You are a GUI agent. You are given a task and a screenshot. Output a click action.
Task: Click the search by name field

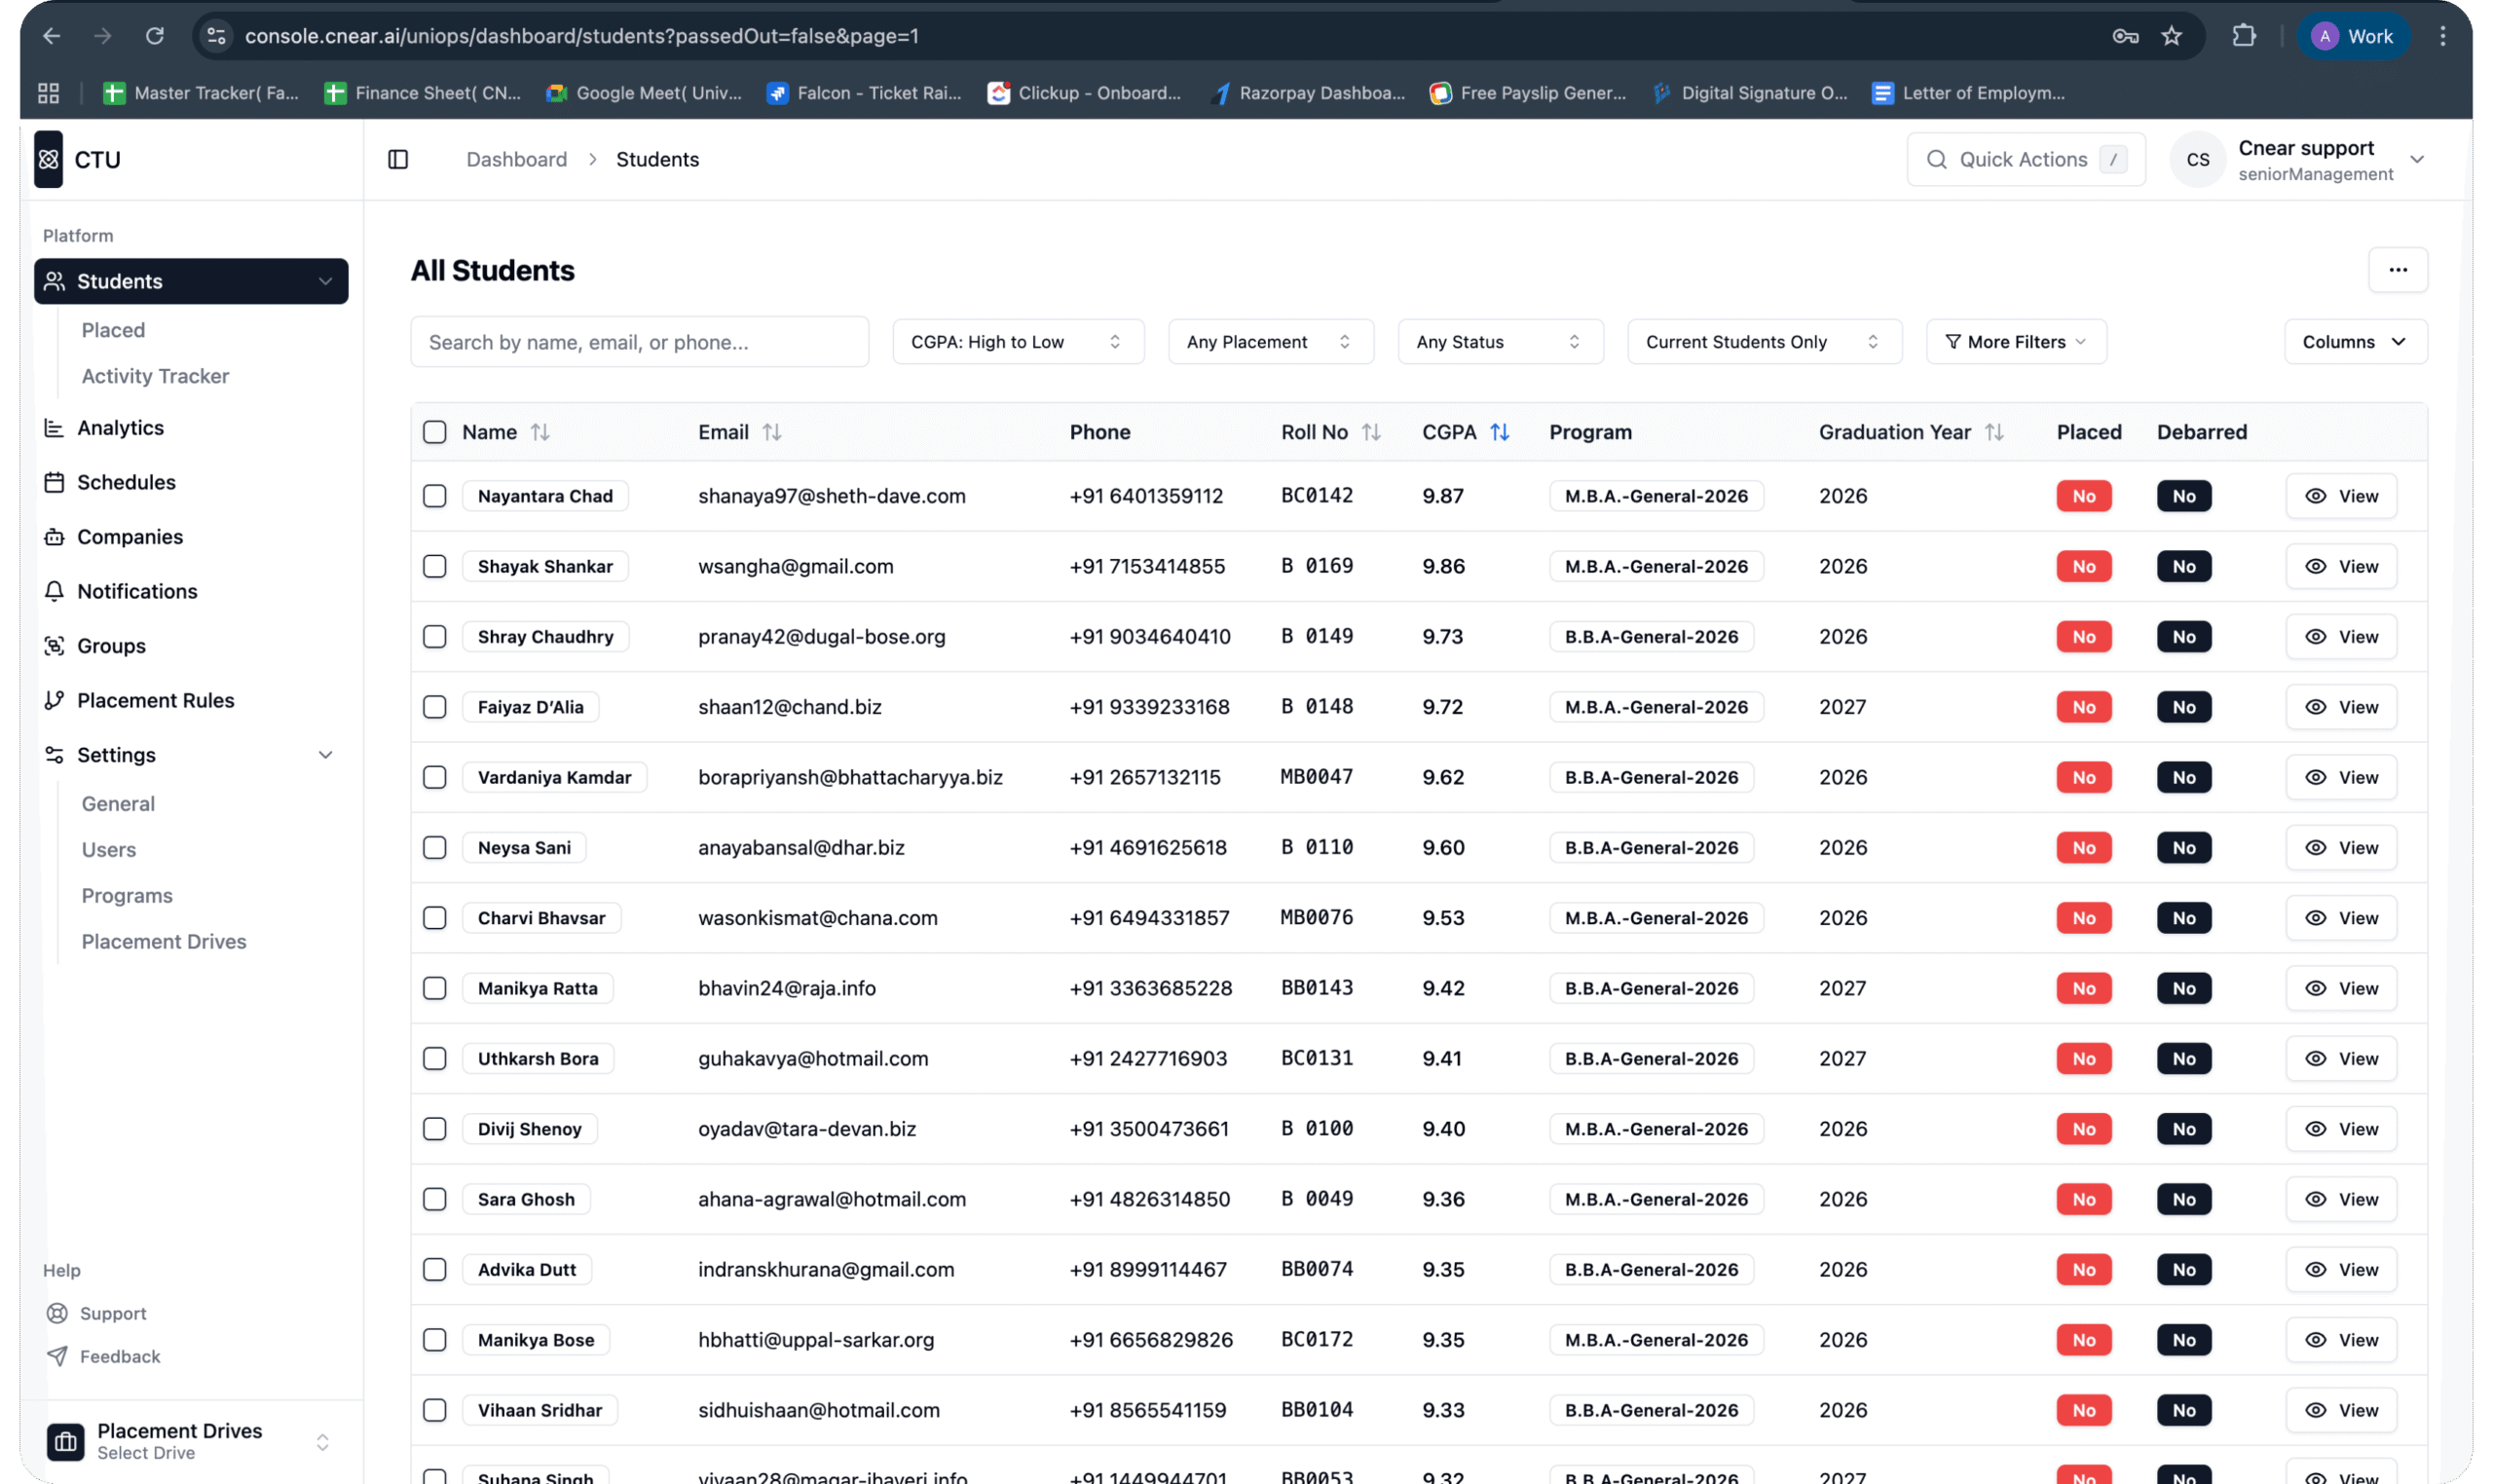639,342
